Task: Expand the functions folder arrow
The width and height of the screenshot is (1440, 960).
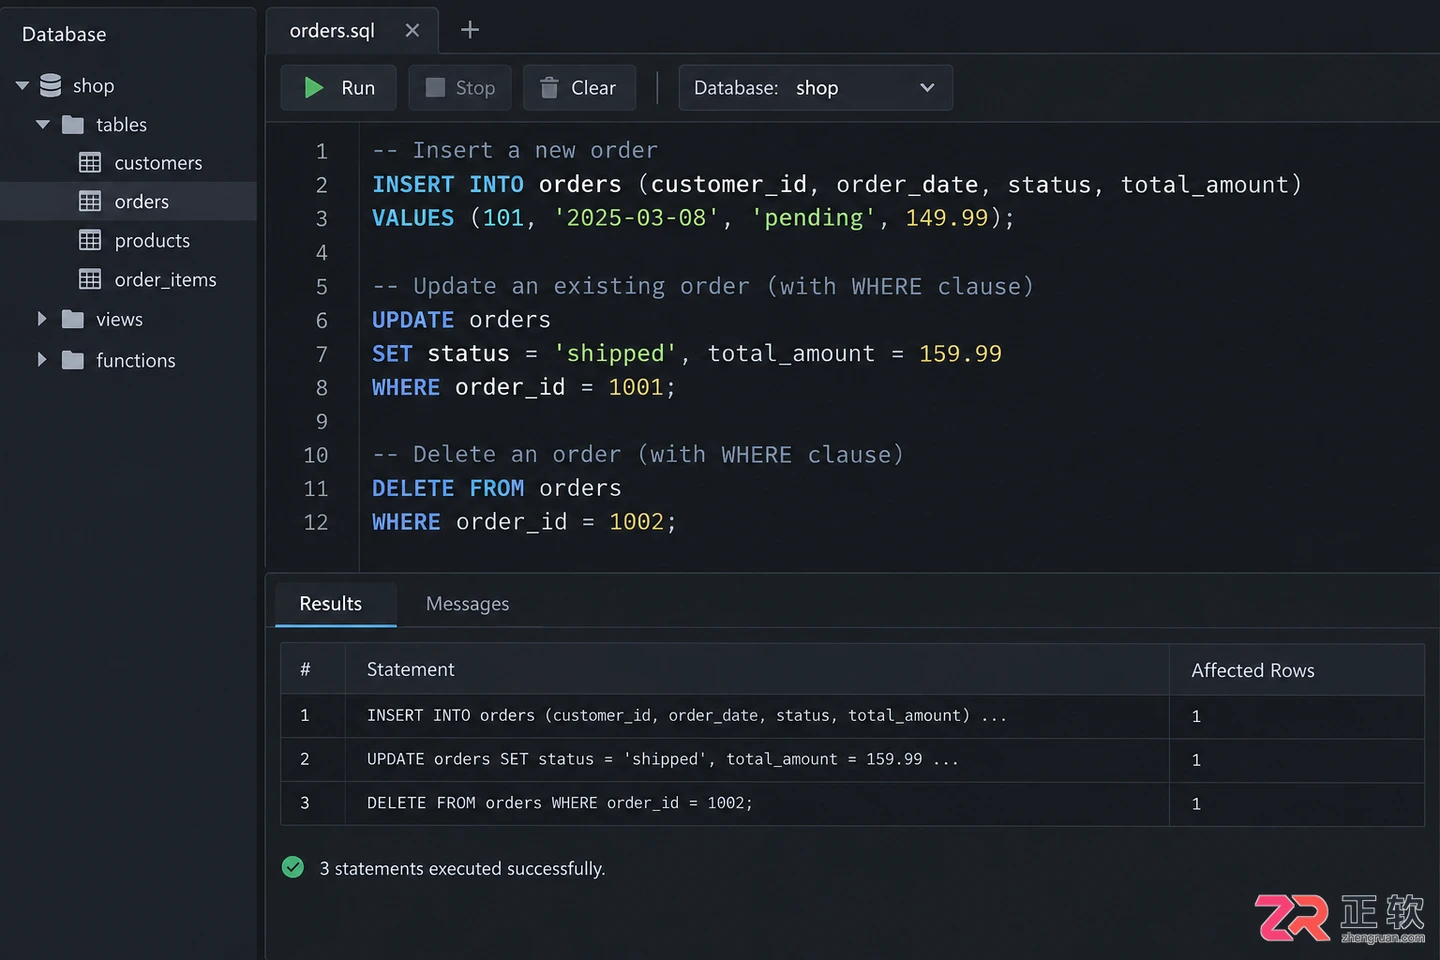Action: 42,359
